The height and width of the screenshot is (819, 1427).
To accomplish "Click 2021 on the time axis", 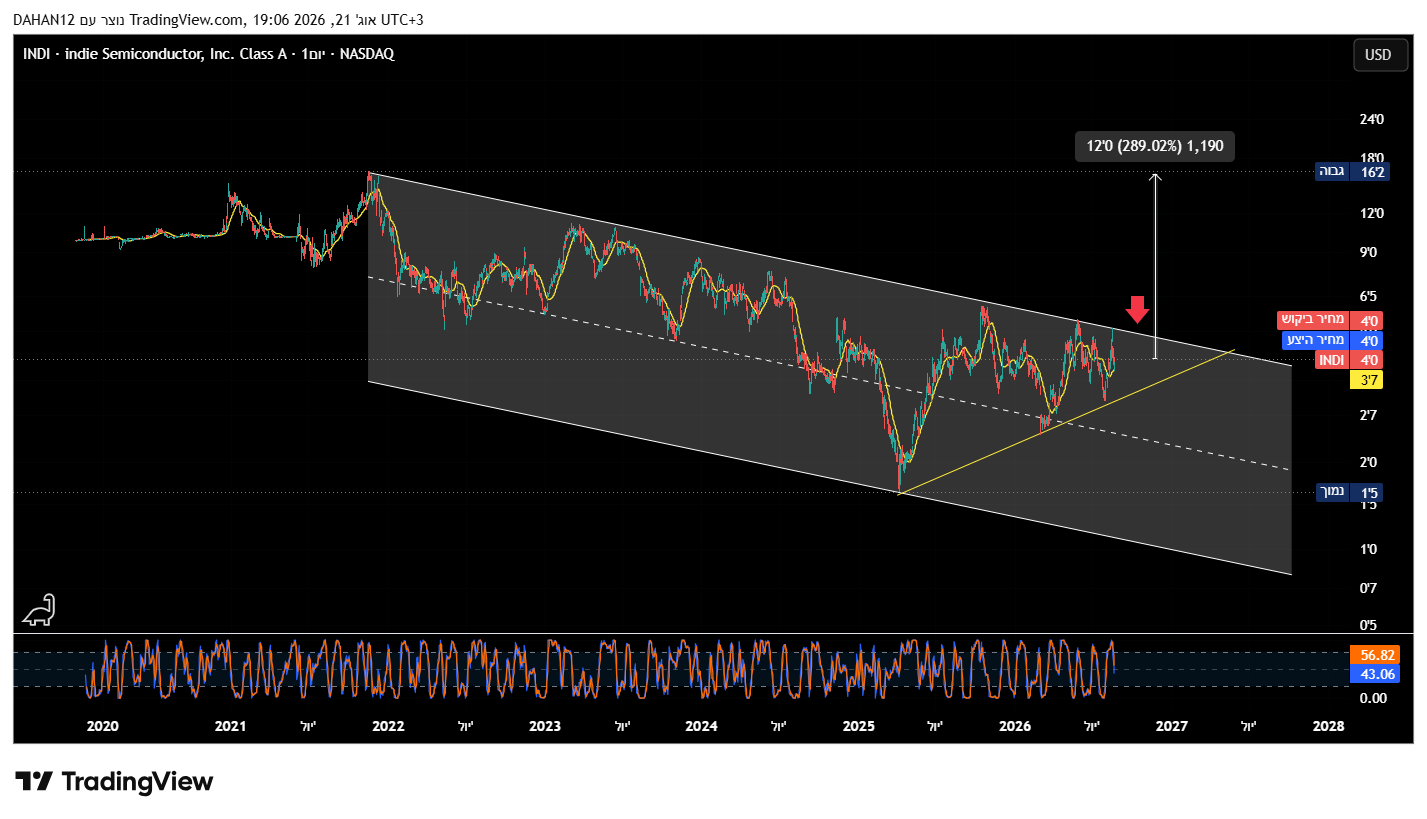I will point(231,726).
